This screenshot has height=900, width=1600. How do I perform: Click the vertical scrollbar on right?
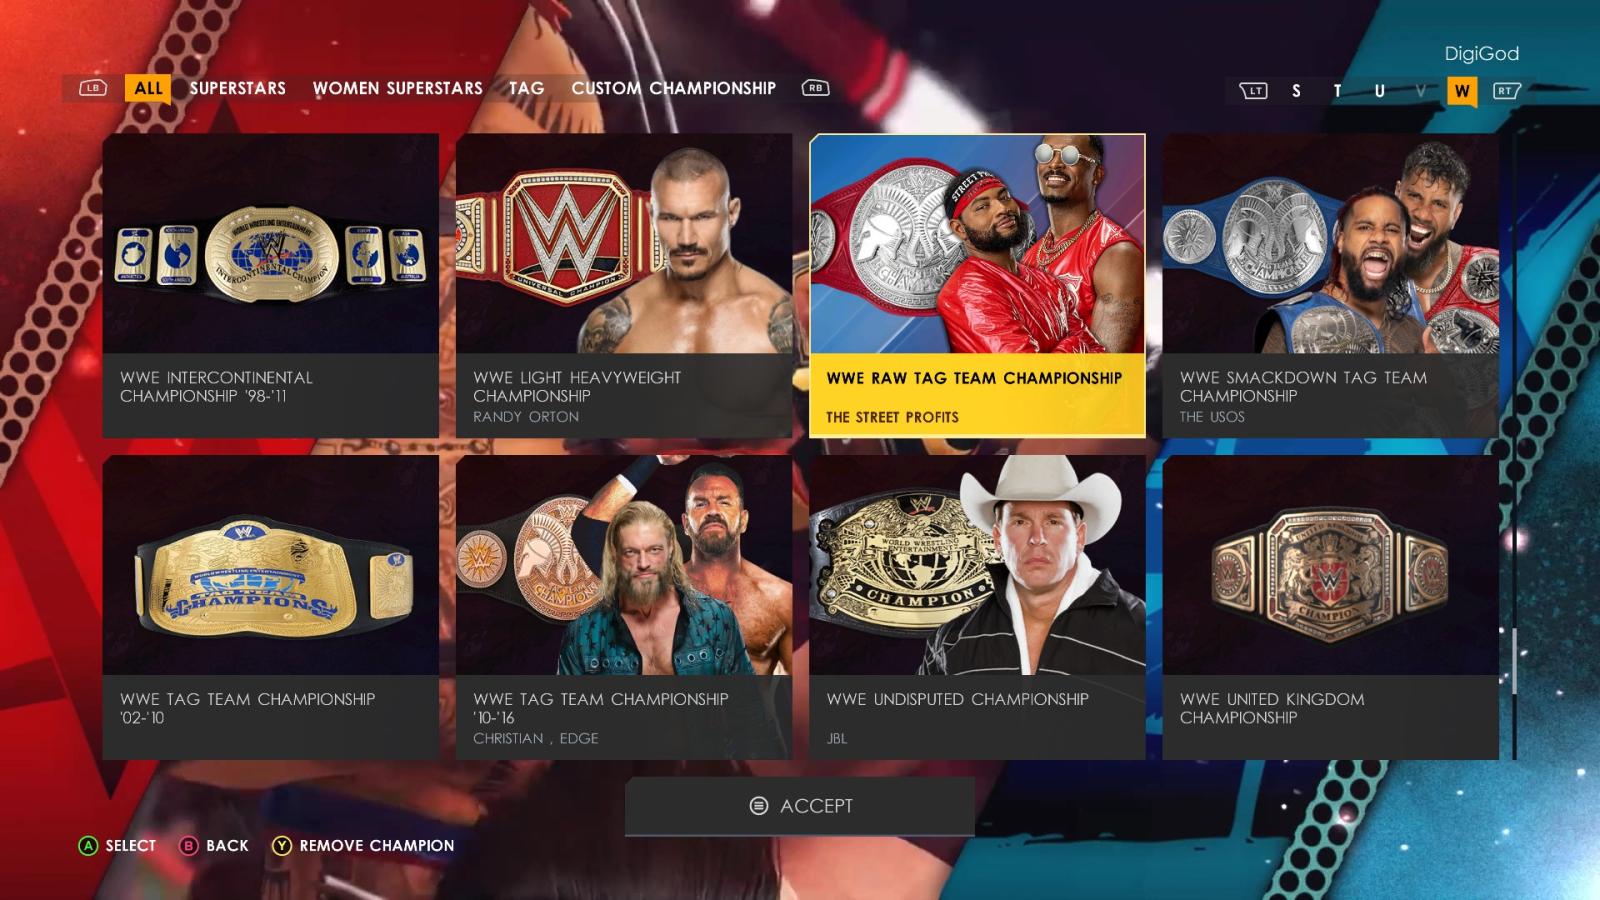click(1514, 661)
